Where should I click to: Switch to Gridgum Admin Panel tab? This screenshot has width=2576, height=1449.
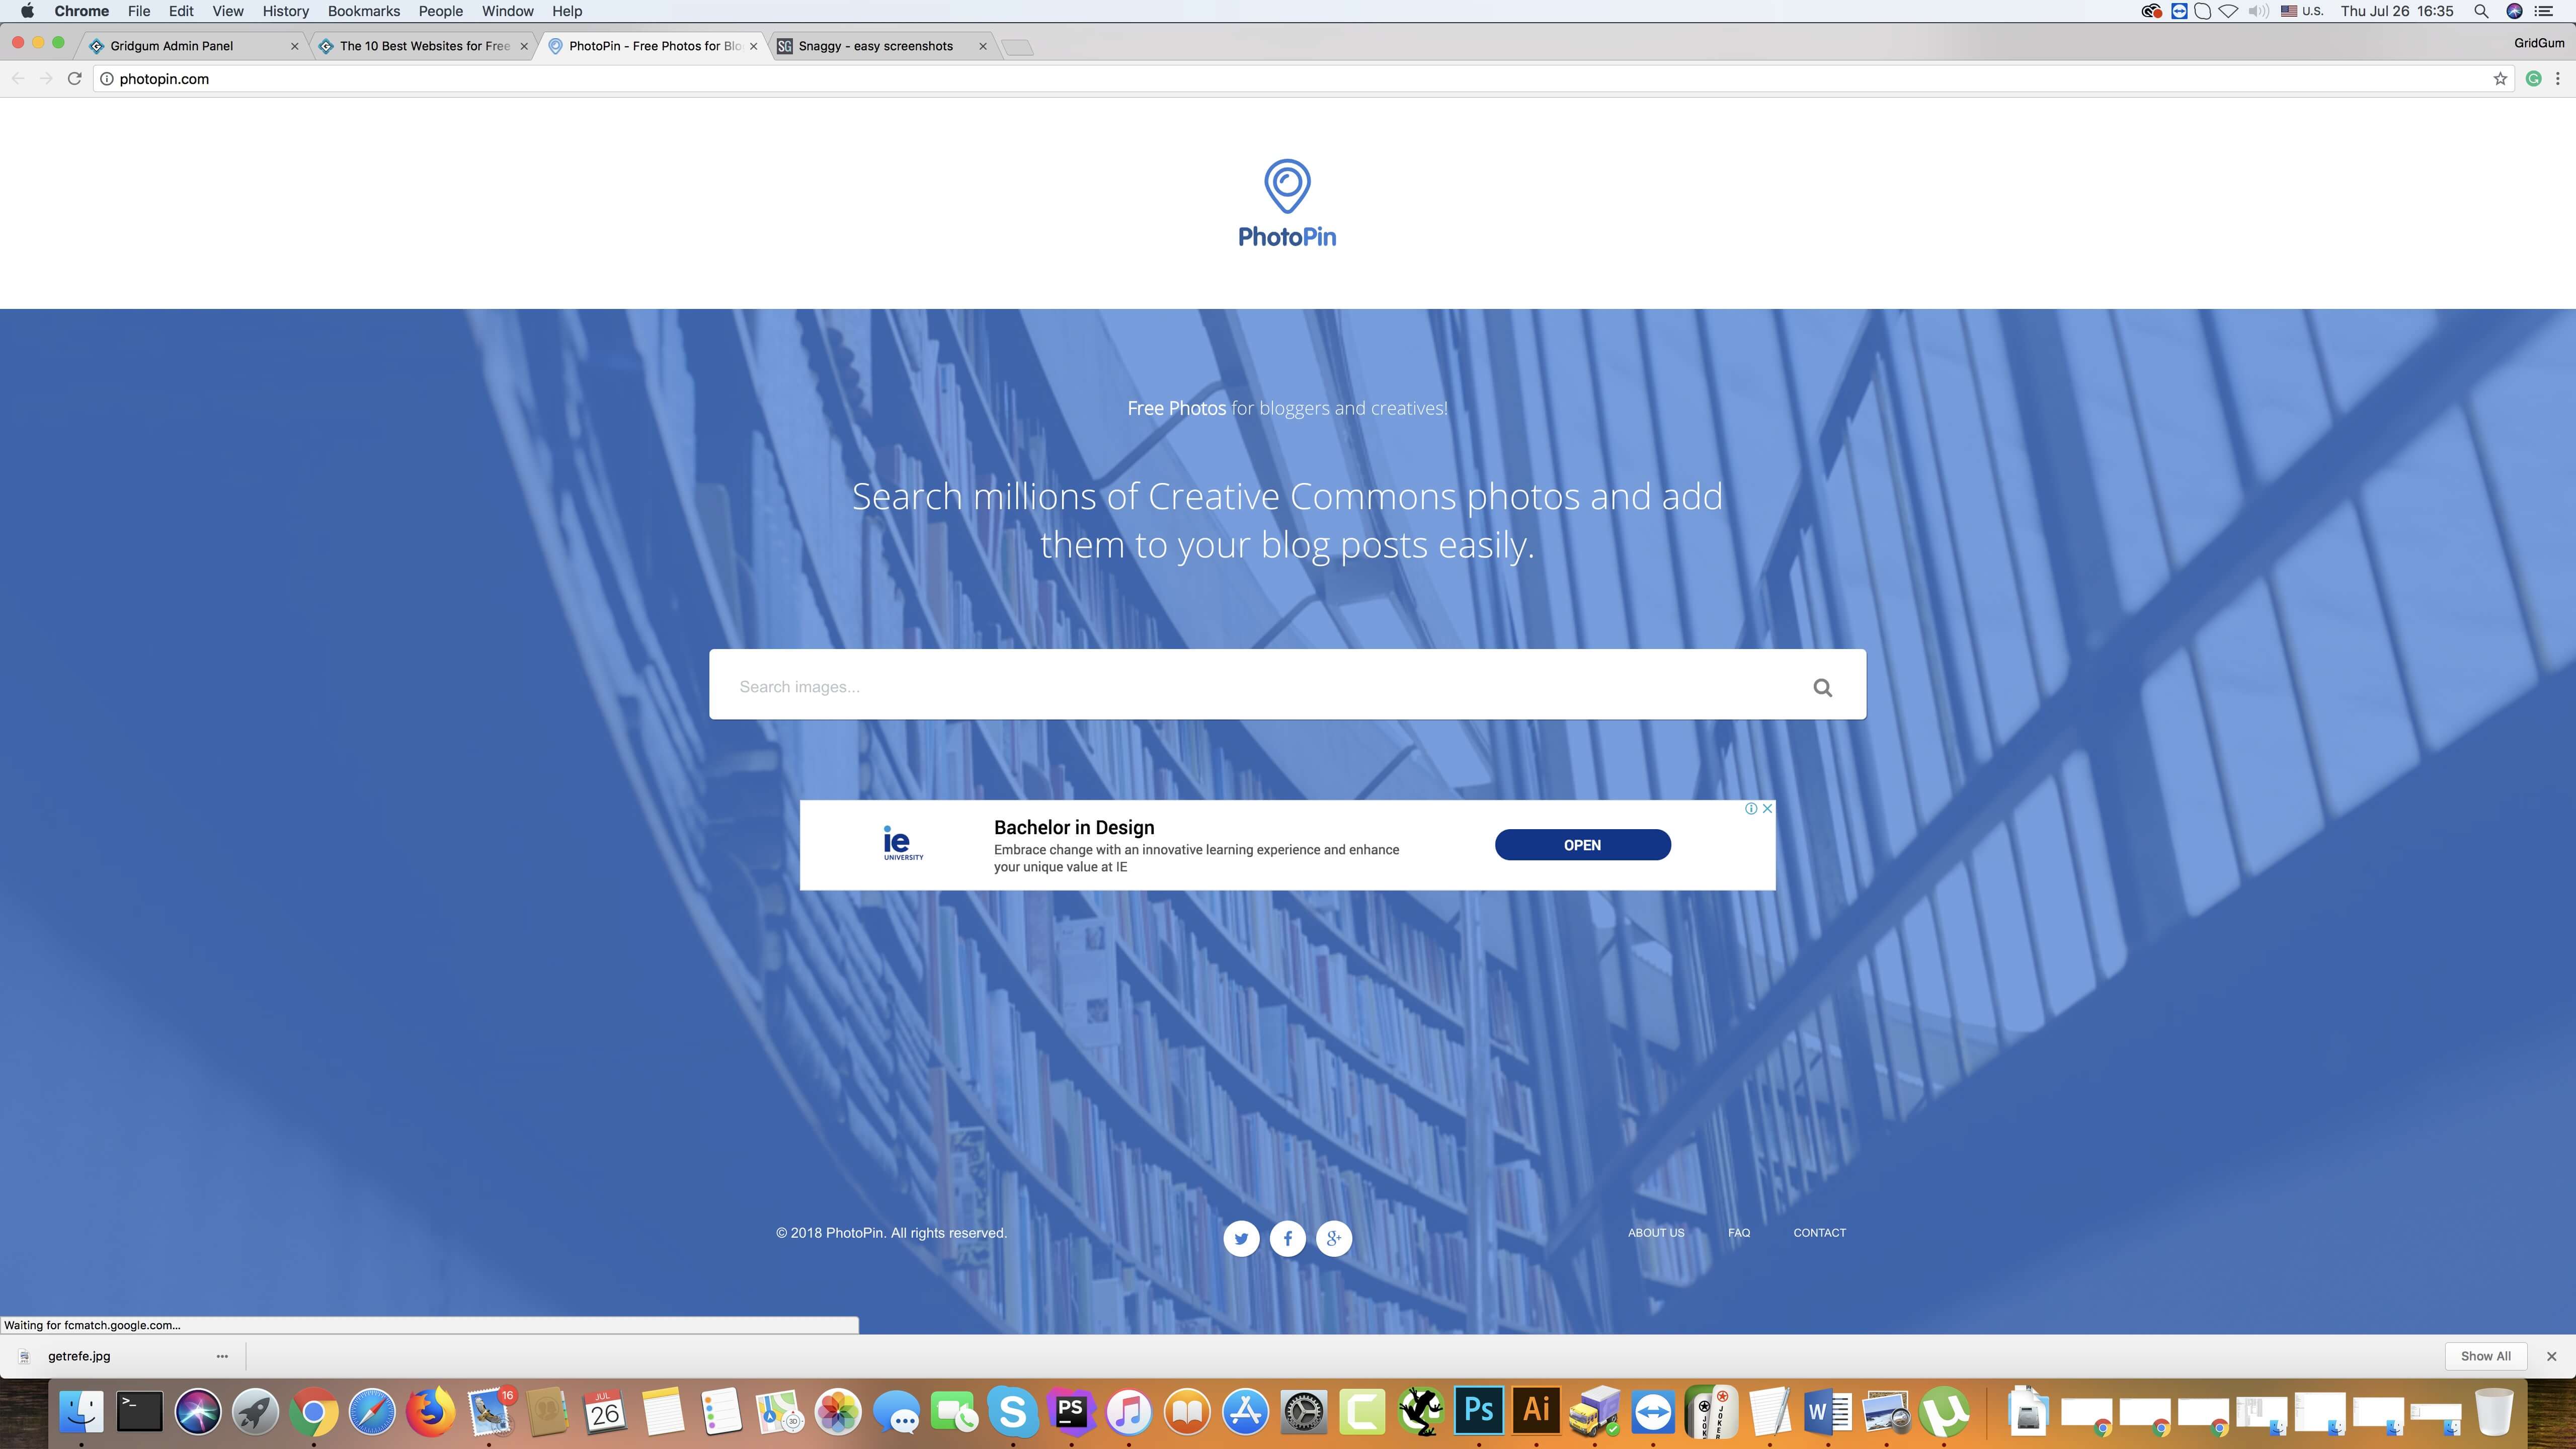[190, 46]
